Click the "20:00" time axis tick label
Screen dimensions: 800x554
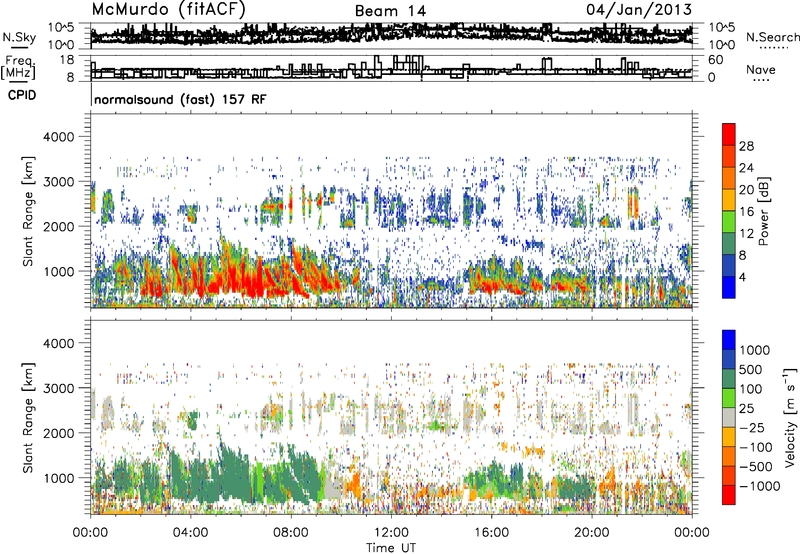pyautogui.click(x=592, y=533)
